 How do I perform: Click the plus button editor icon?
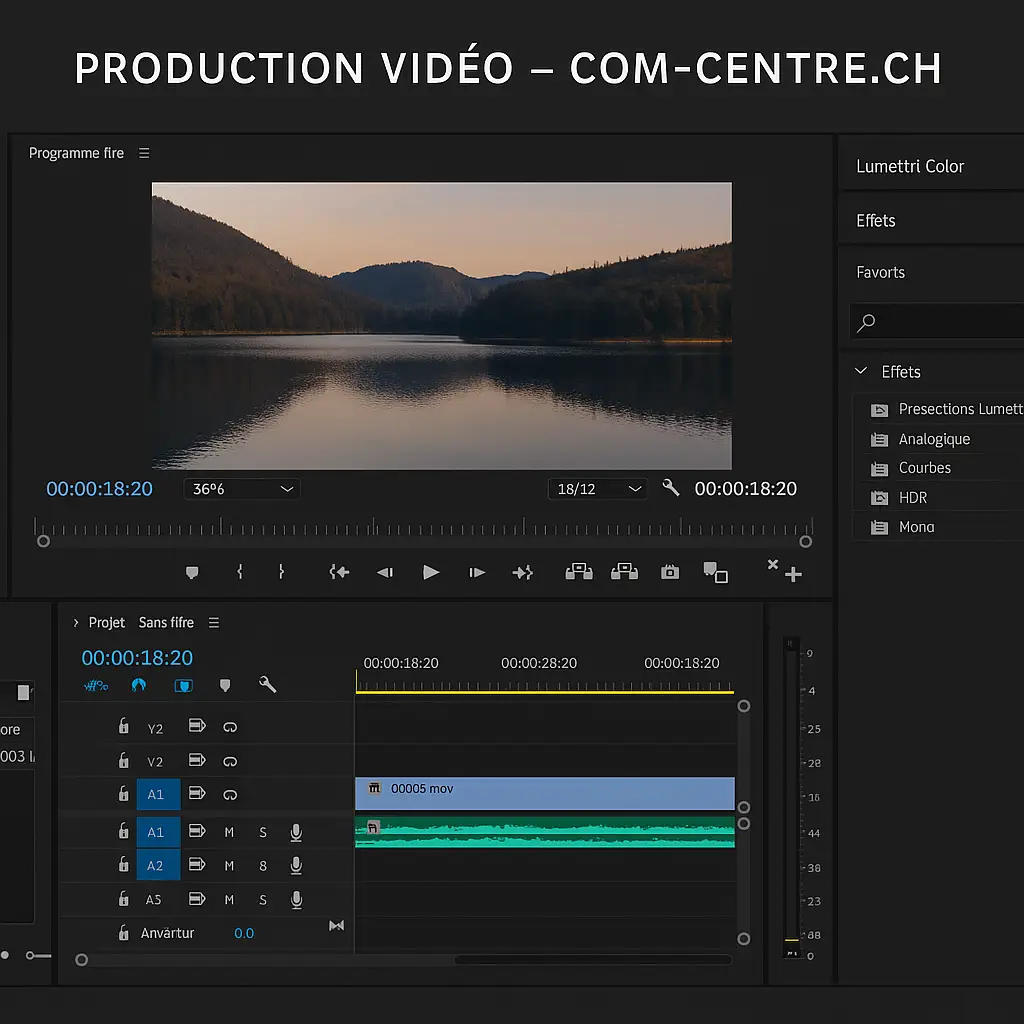pos(793,574)
